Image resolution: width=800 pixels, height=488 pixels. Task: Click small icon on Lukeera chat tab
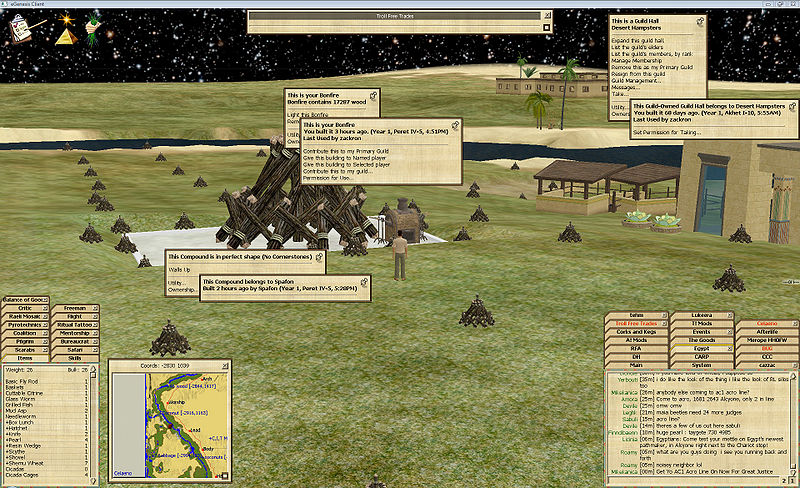click(x=730, y=316)
